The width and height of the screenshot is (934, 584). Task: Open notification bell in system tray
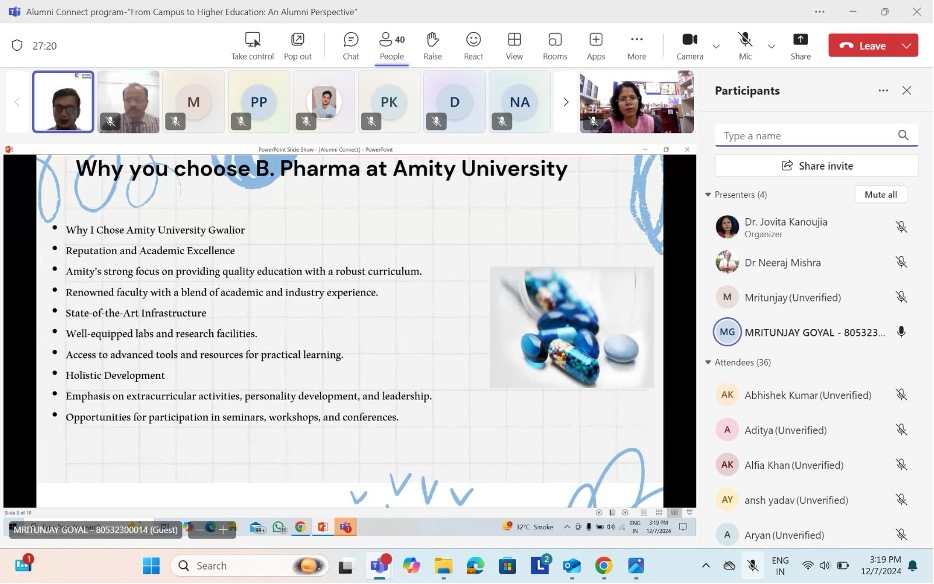913,566
